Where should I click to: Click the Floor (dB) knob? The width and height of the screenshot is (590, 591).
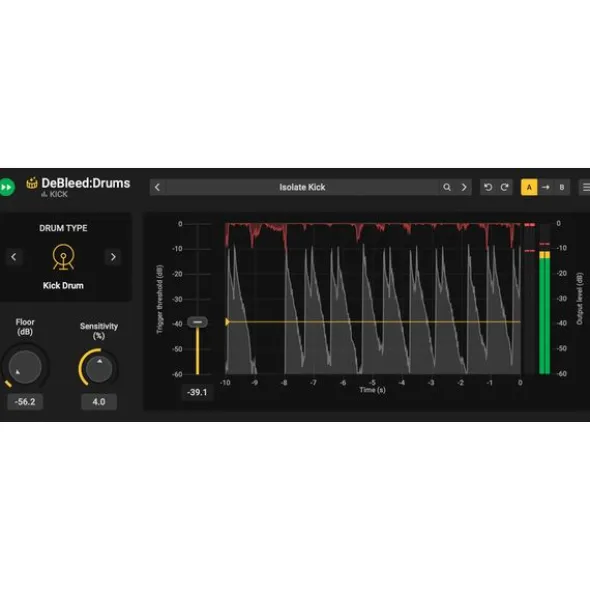tap(25, 367)
